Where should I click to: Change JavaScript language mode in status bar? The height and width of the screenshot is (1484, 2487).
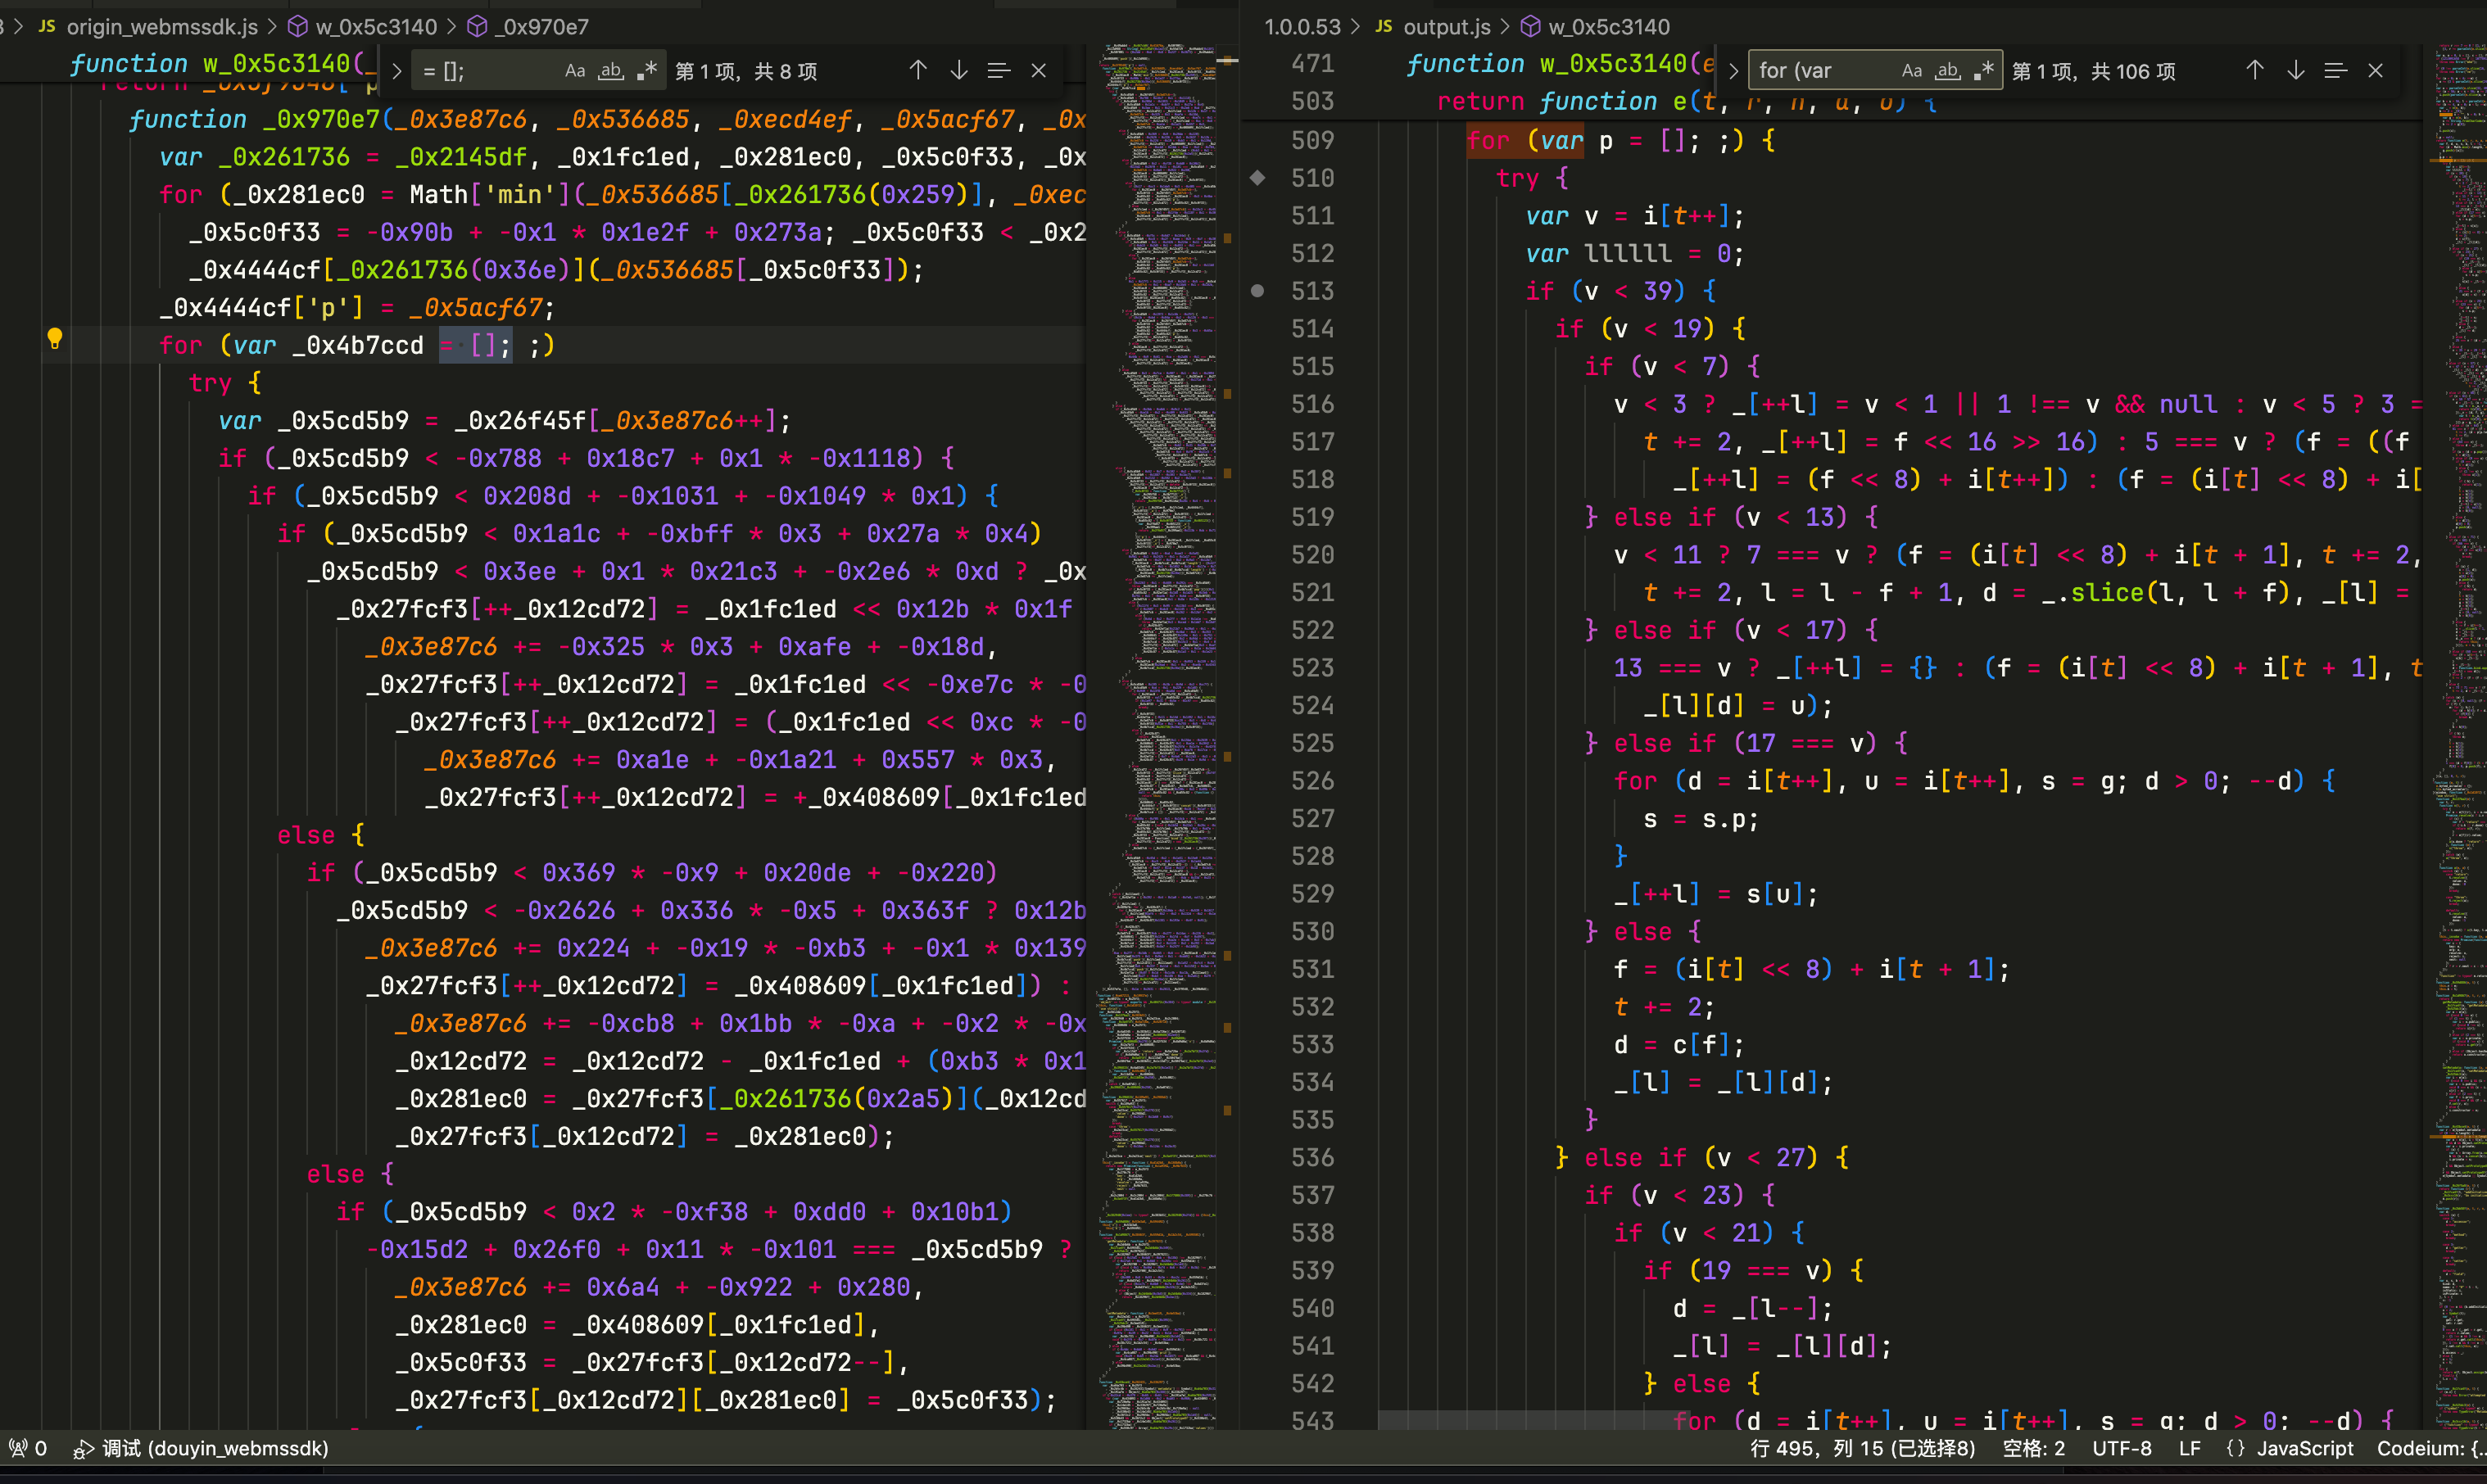[2304, 1448]
